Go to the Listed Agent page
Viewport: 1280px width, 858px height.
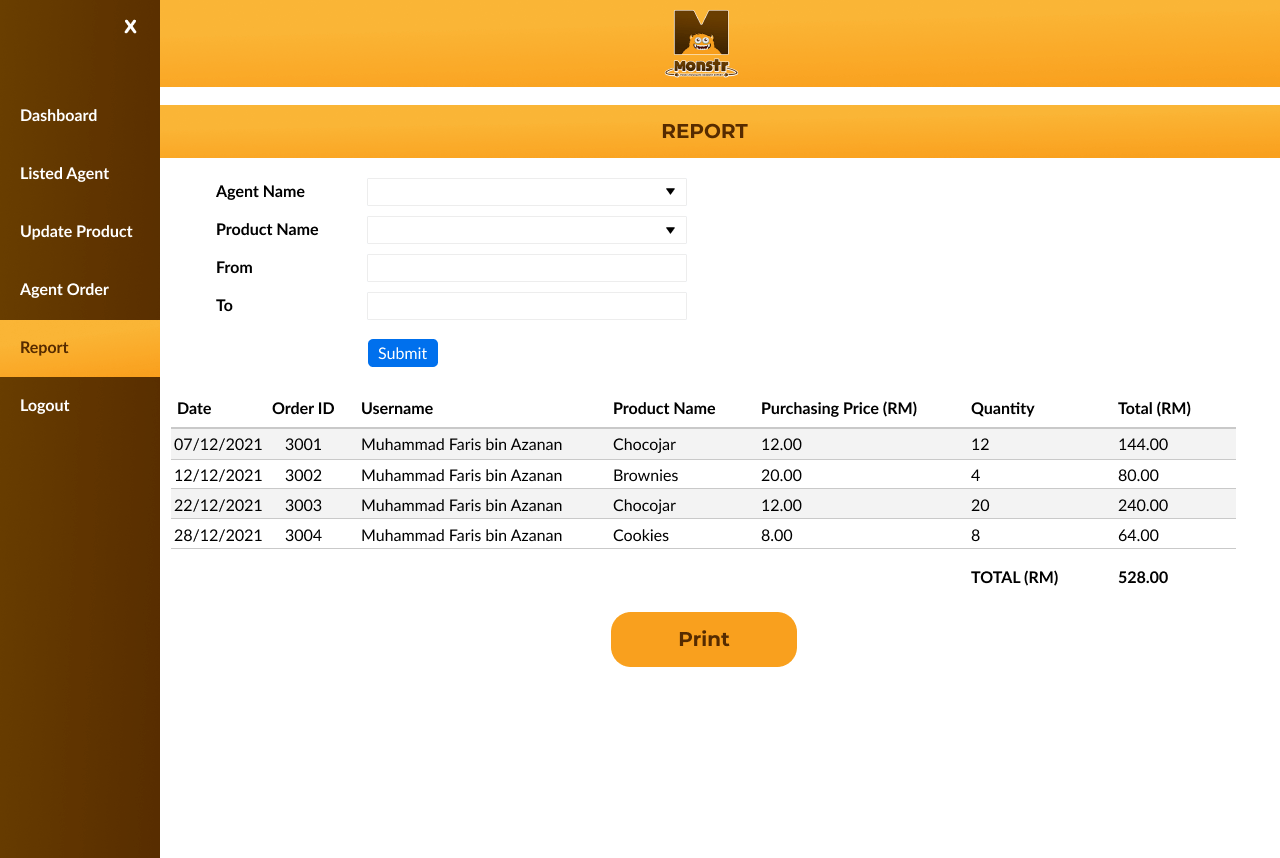click(x=65, y=174)
